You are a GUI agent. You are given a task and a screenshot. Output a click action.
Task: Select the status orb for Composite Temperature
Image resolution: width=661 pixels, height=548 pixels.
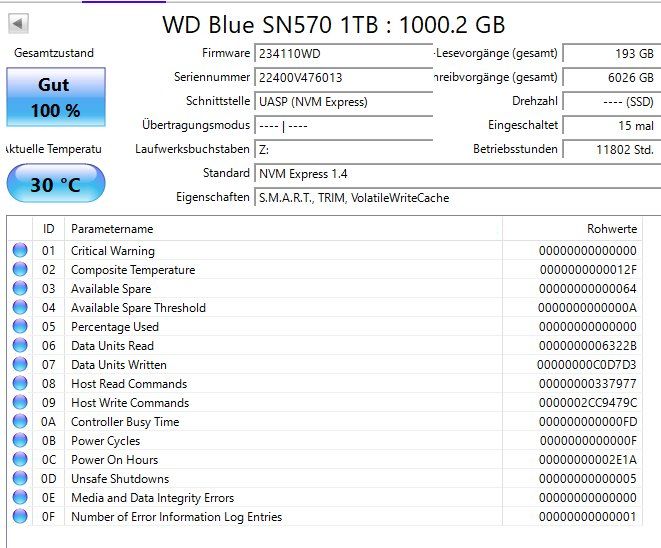20,269
